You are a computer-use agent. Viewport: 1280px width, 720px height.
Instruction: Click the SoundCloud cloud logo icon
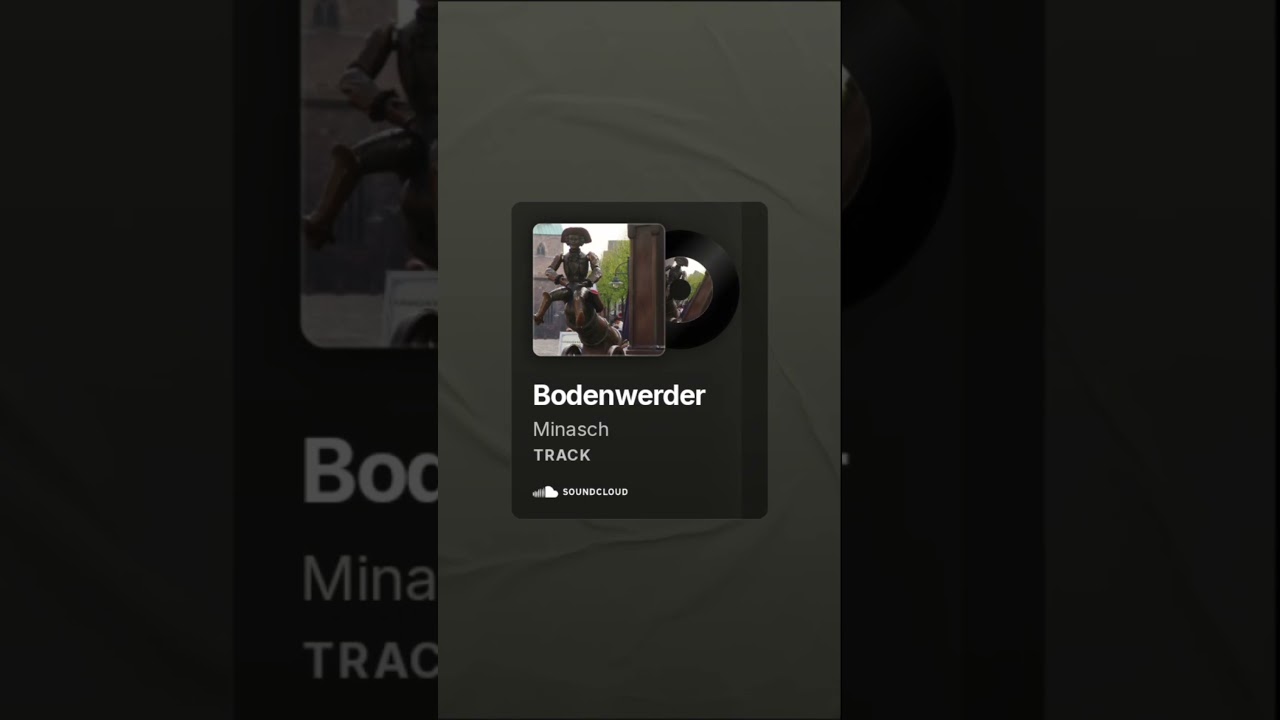545,492
